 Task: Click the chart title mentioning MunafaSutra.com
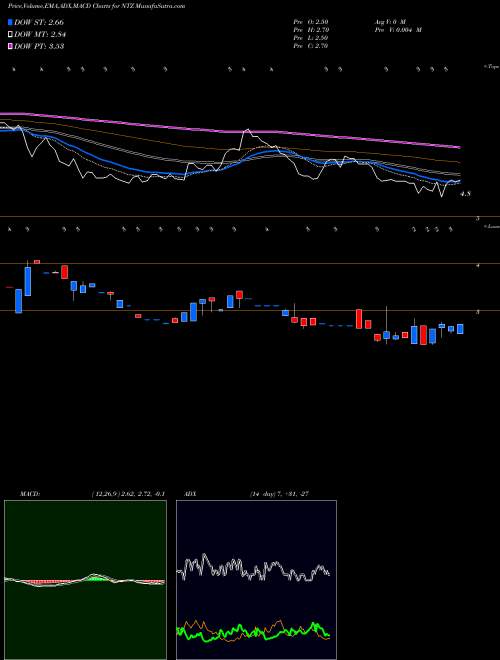[x=96, y=6]
